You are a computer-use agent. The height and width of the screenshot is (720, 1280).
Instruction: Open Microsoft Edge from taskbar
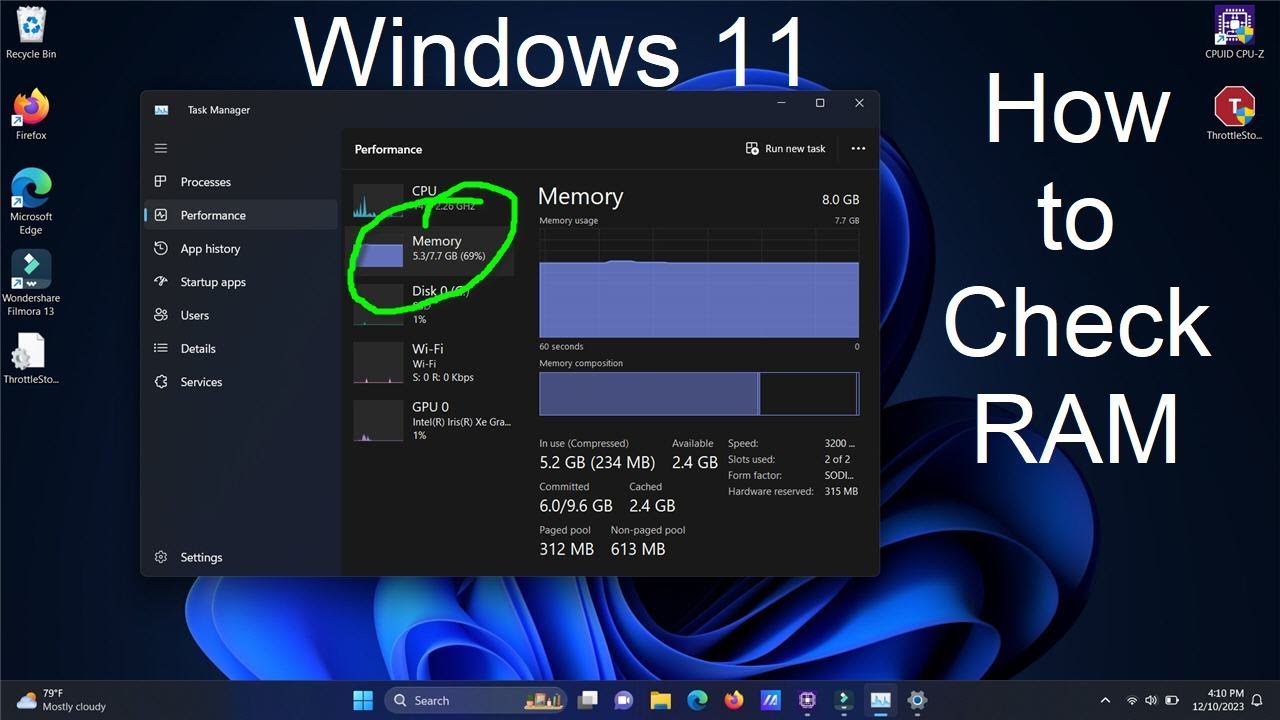pyautogui.click(x=697, y=700)
